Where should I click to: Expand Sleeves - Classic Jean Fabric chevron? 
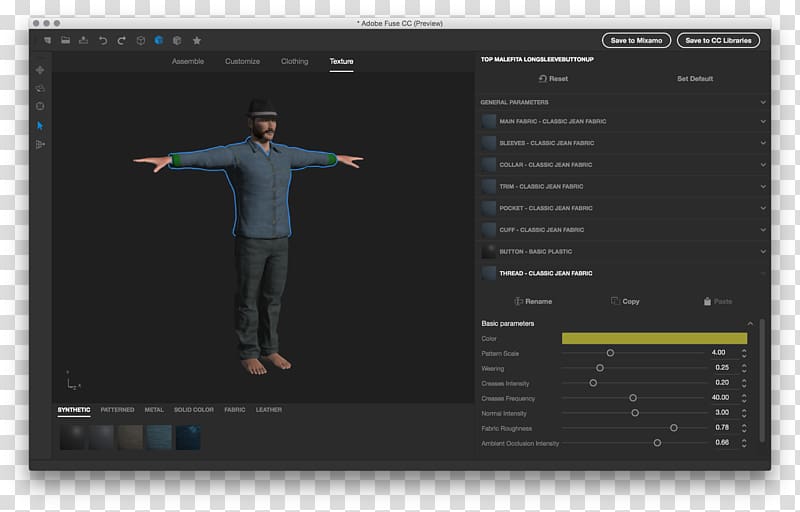(x=763, y=143)
